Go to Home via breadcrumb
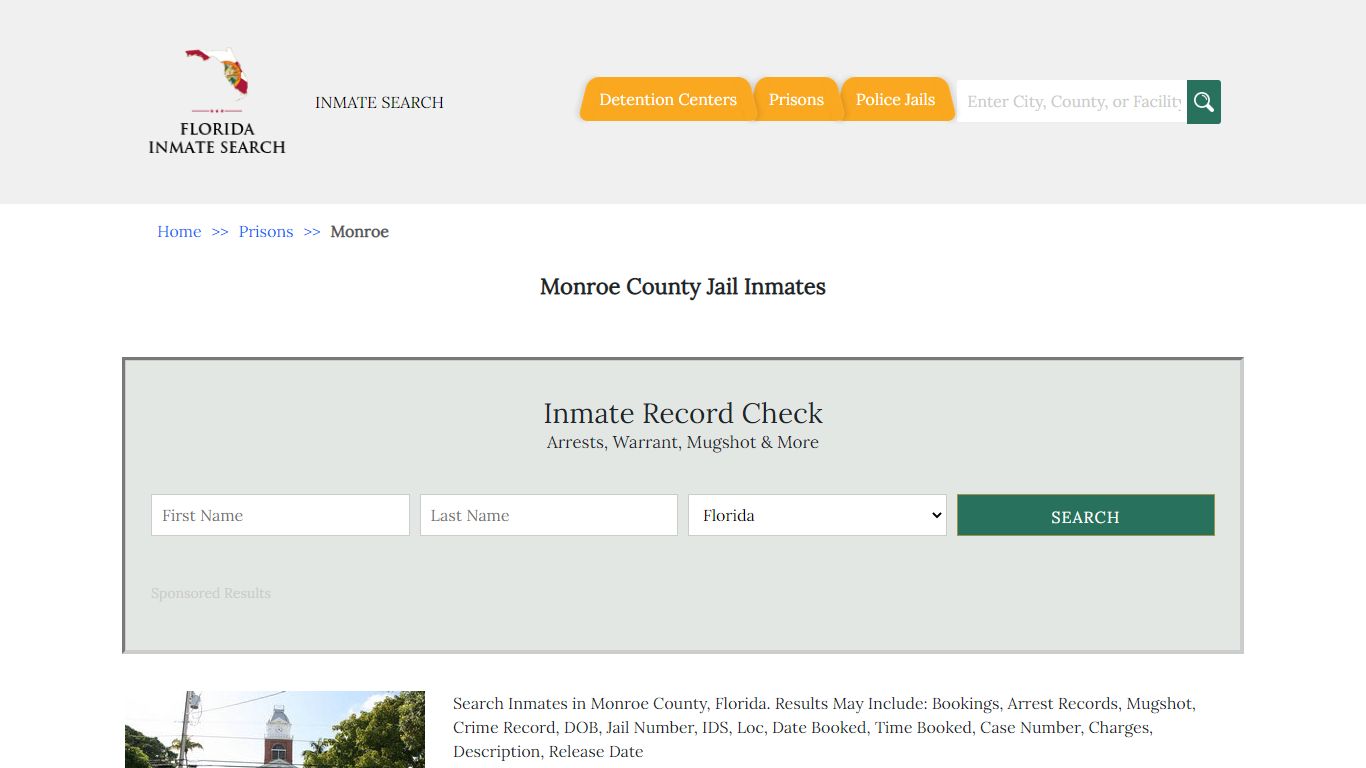This screenshot has width=1366, height=768. pyautogui.click(x=179, y=232)
